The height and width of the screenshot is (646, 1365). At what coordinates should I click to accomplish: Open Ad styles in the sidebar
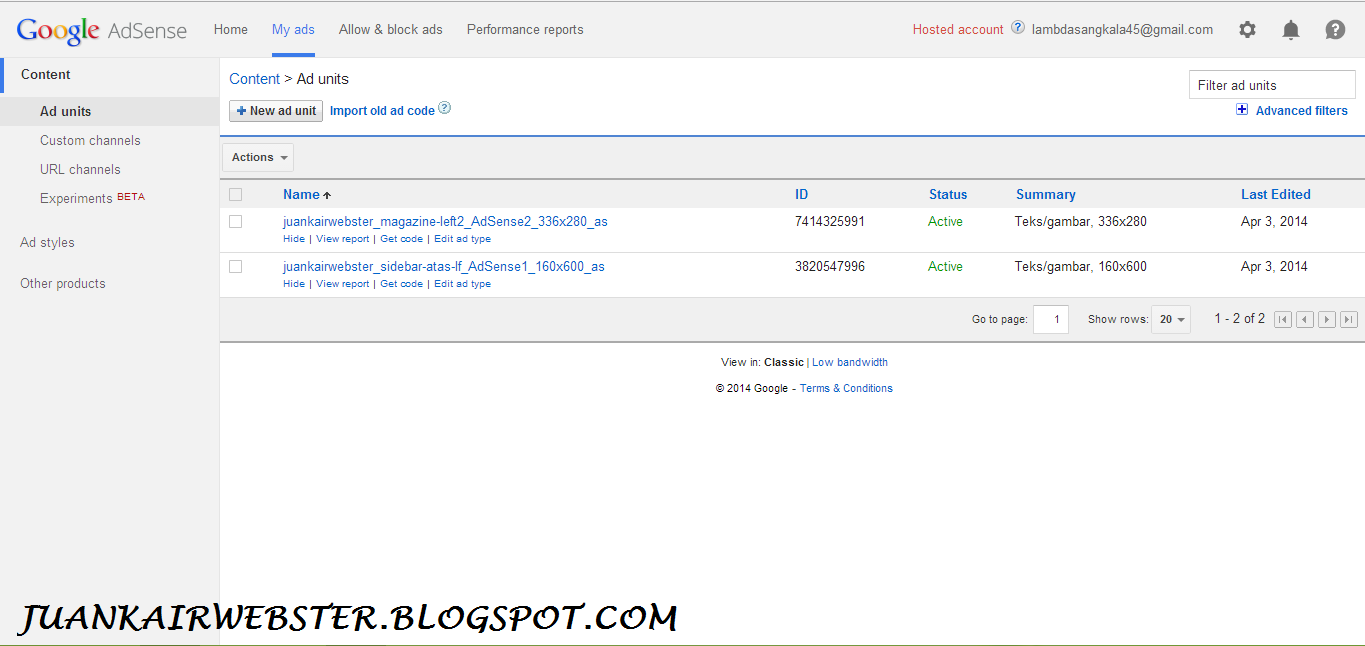pyautogui.click(x=47, y=242)
